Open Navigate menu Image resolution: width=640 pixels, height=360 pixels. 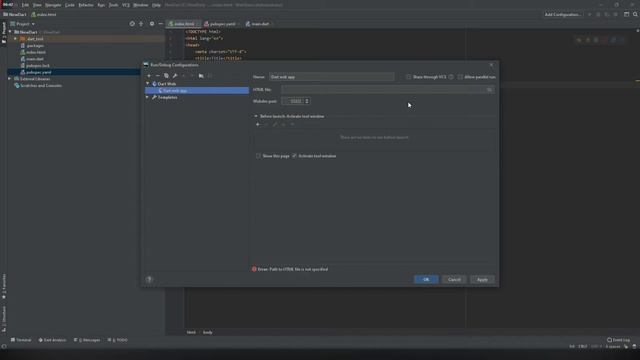(x=53, y=5)
